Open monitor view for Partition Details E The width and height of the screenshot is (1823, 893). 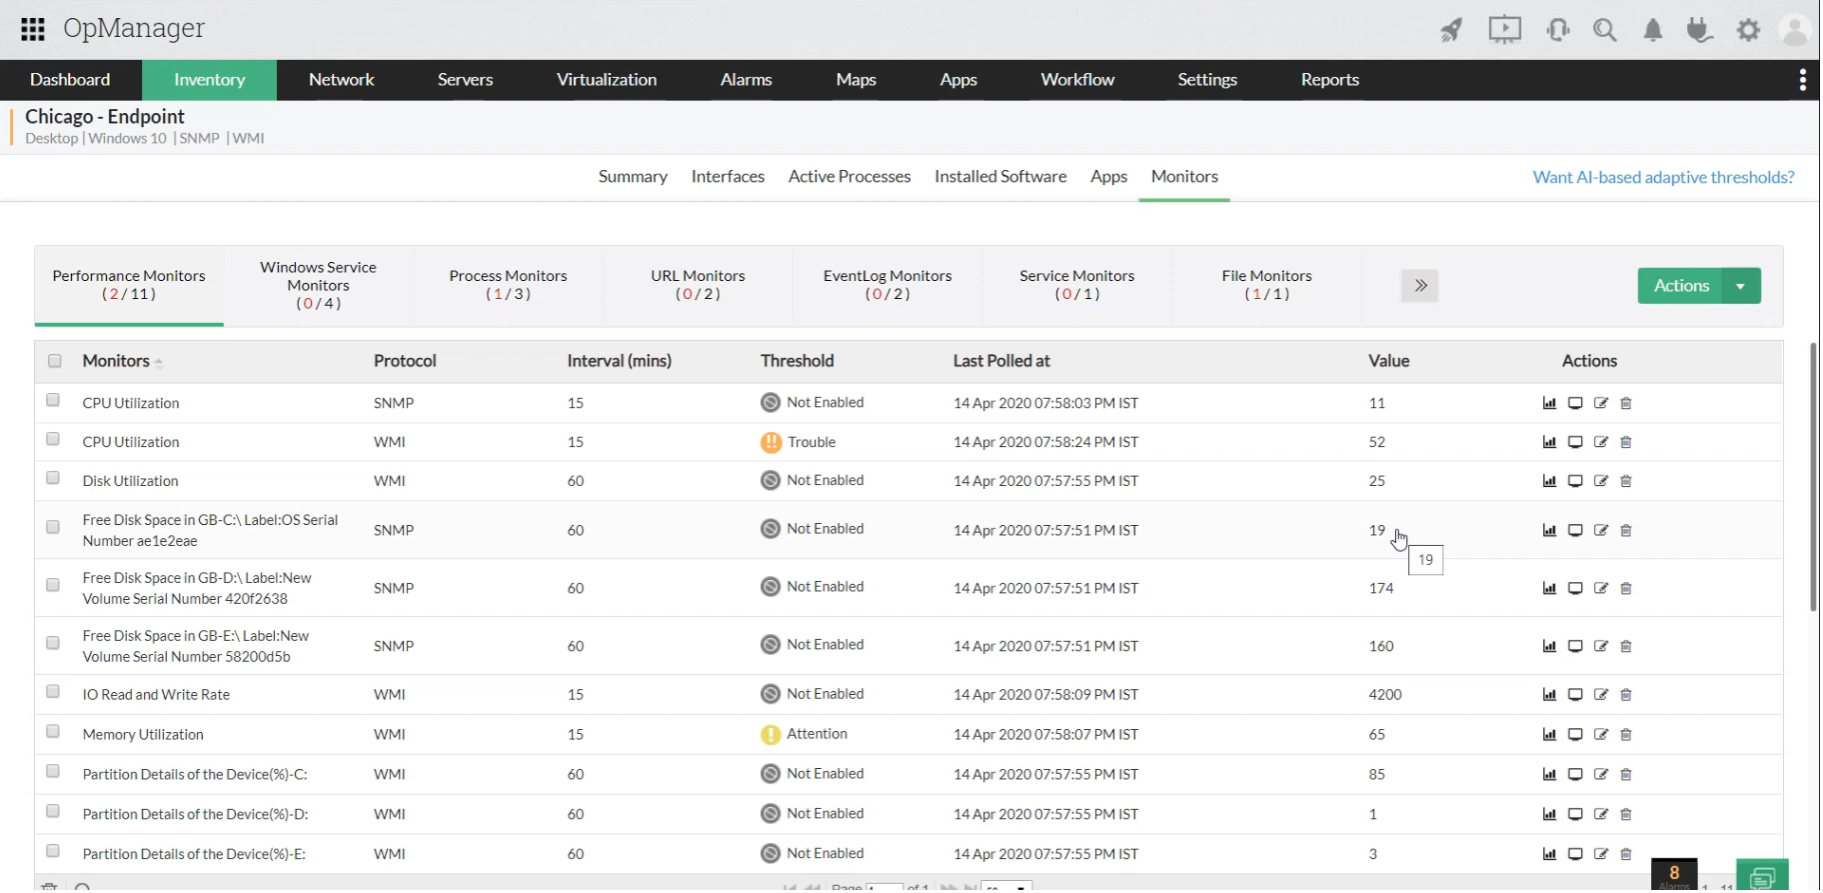point(1575,855)
